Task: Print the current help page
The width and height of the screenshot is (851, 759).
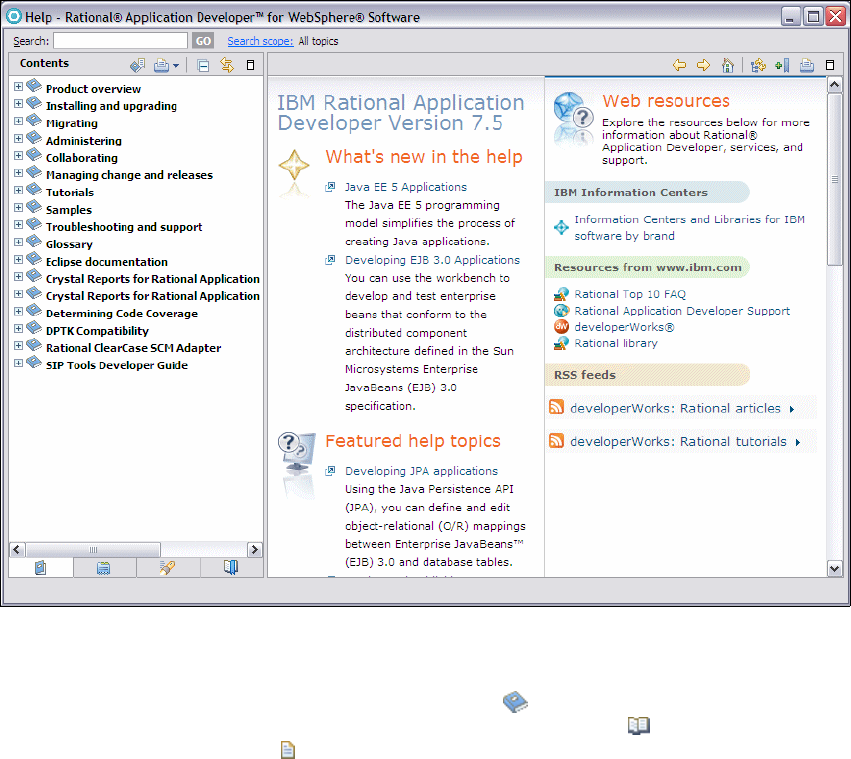Action: pos(807,65)
